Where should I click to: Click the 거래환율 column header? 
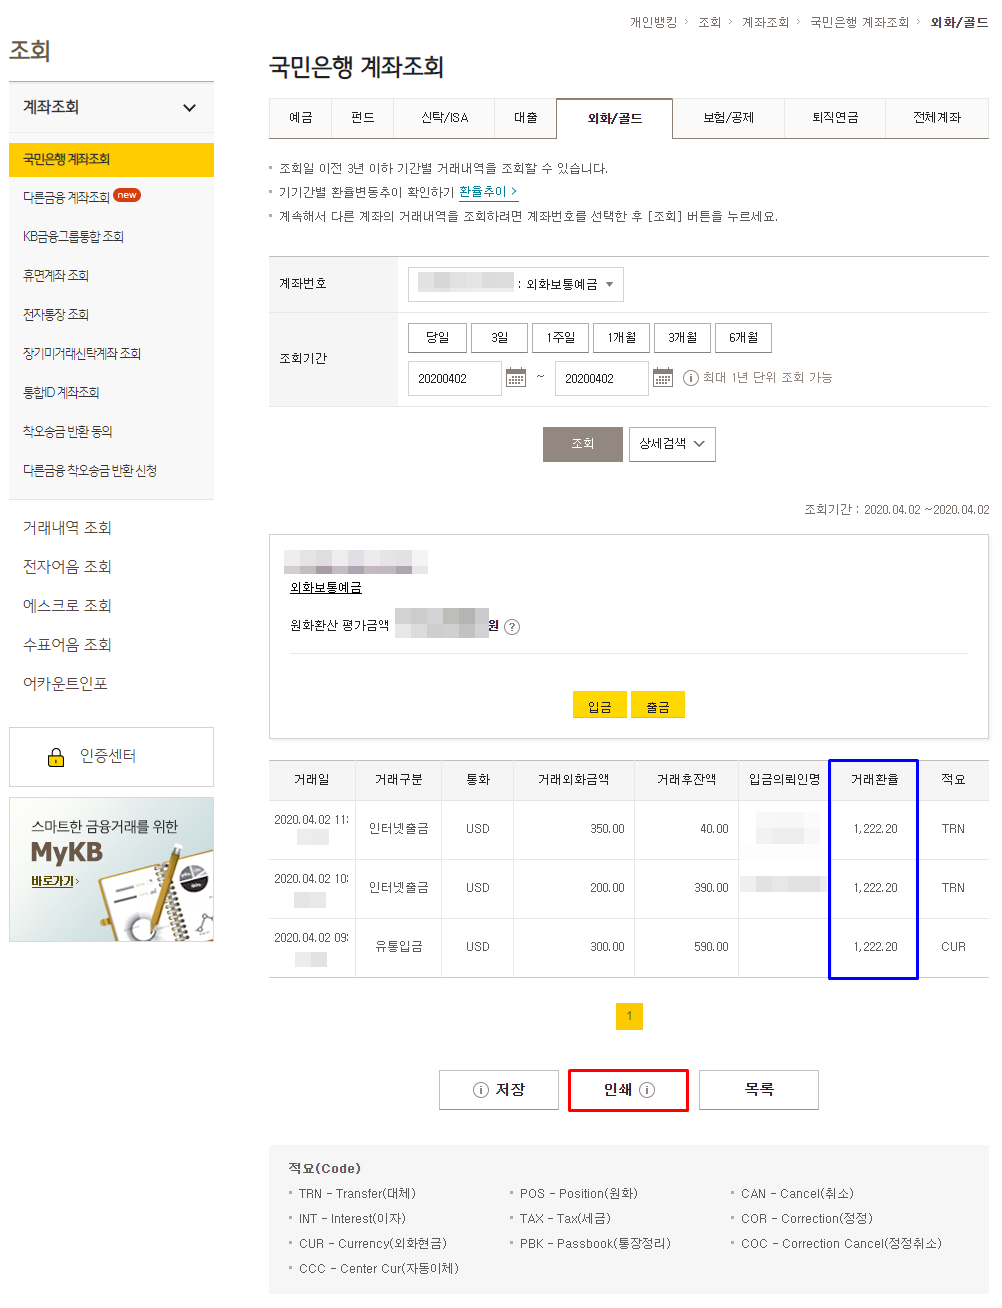pyautogui.click(x=874, y=780)
